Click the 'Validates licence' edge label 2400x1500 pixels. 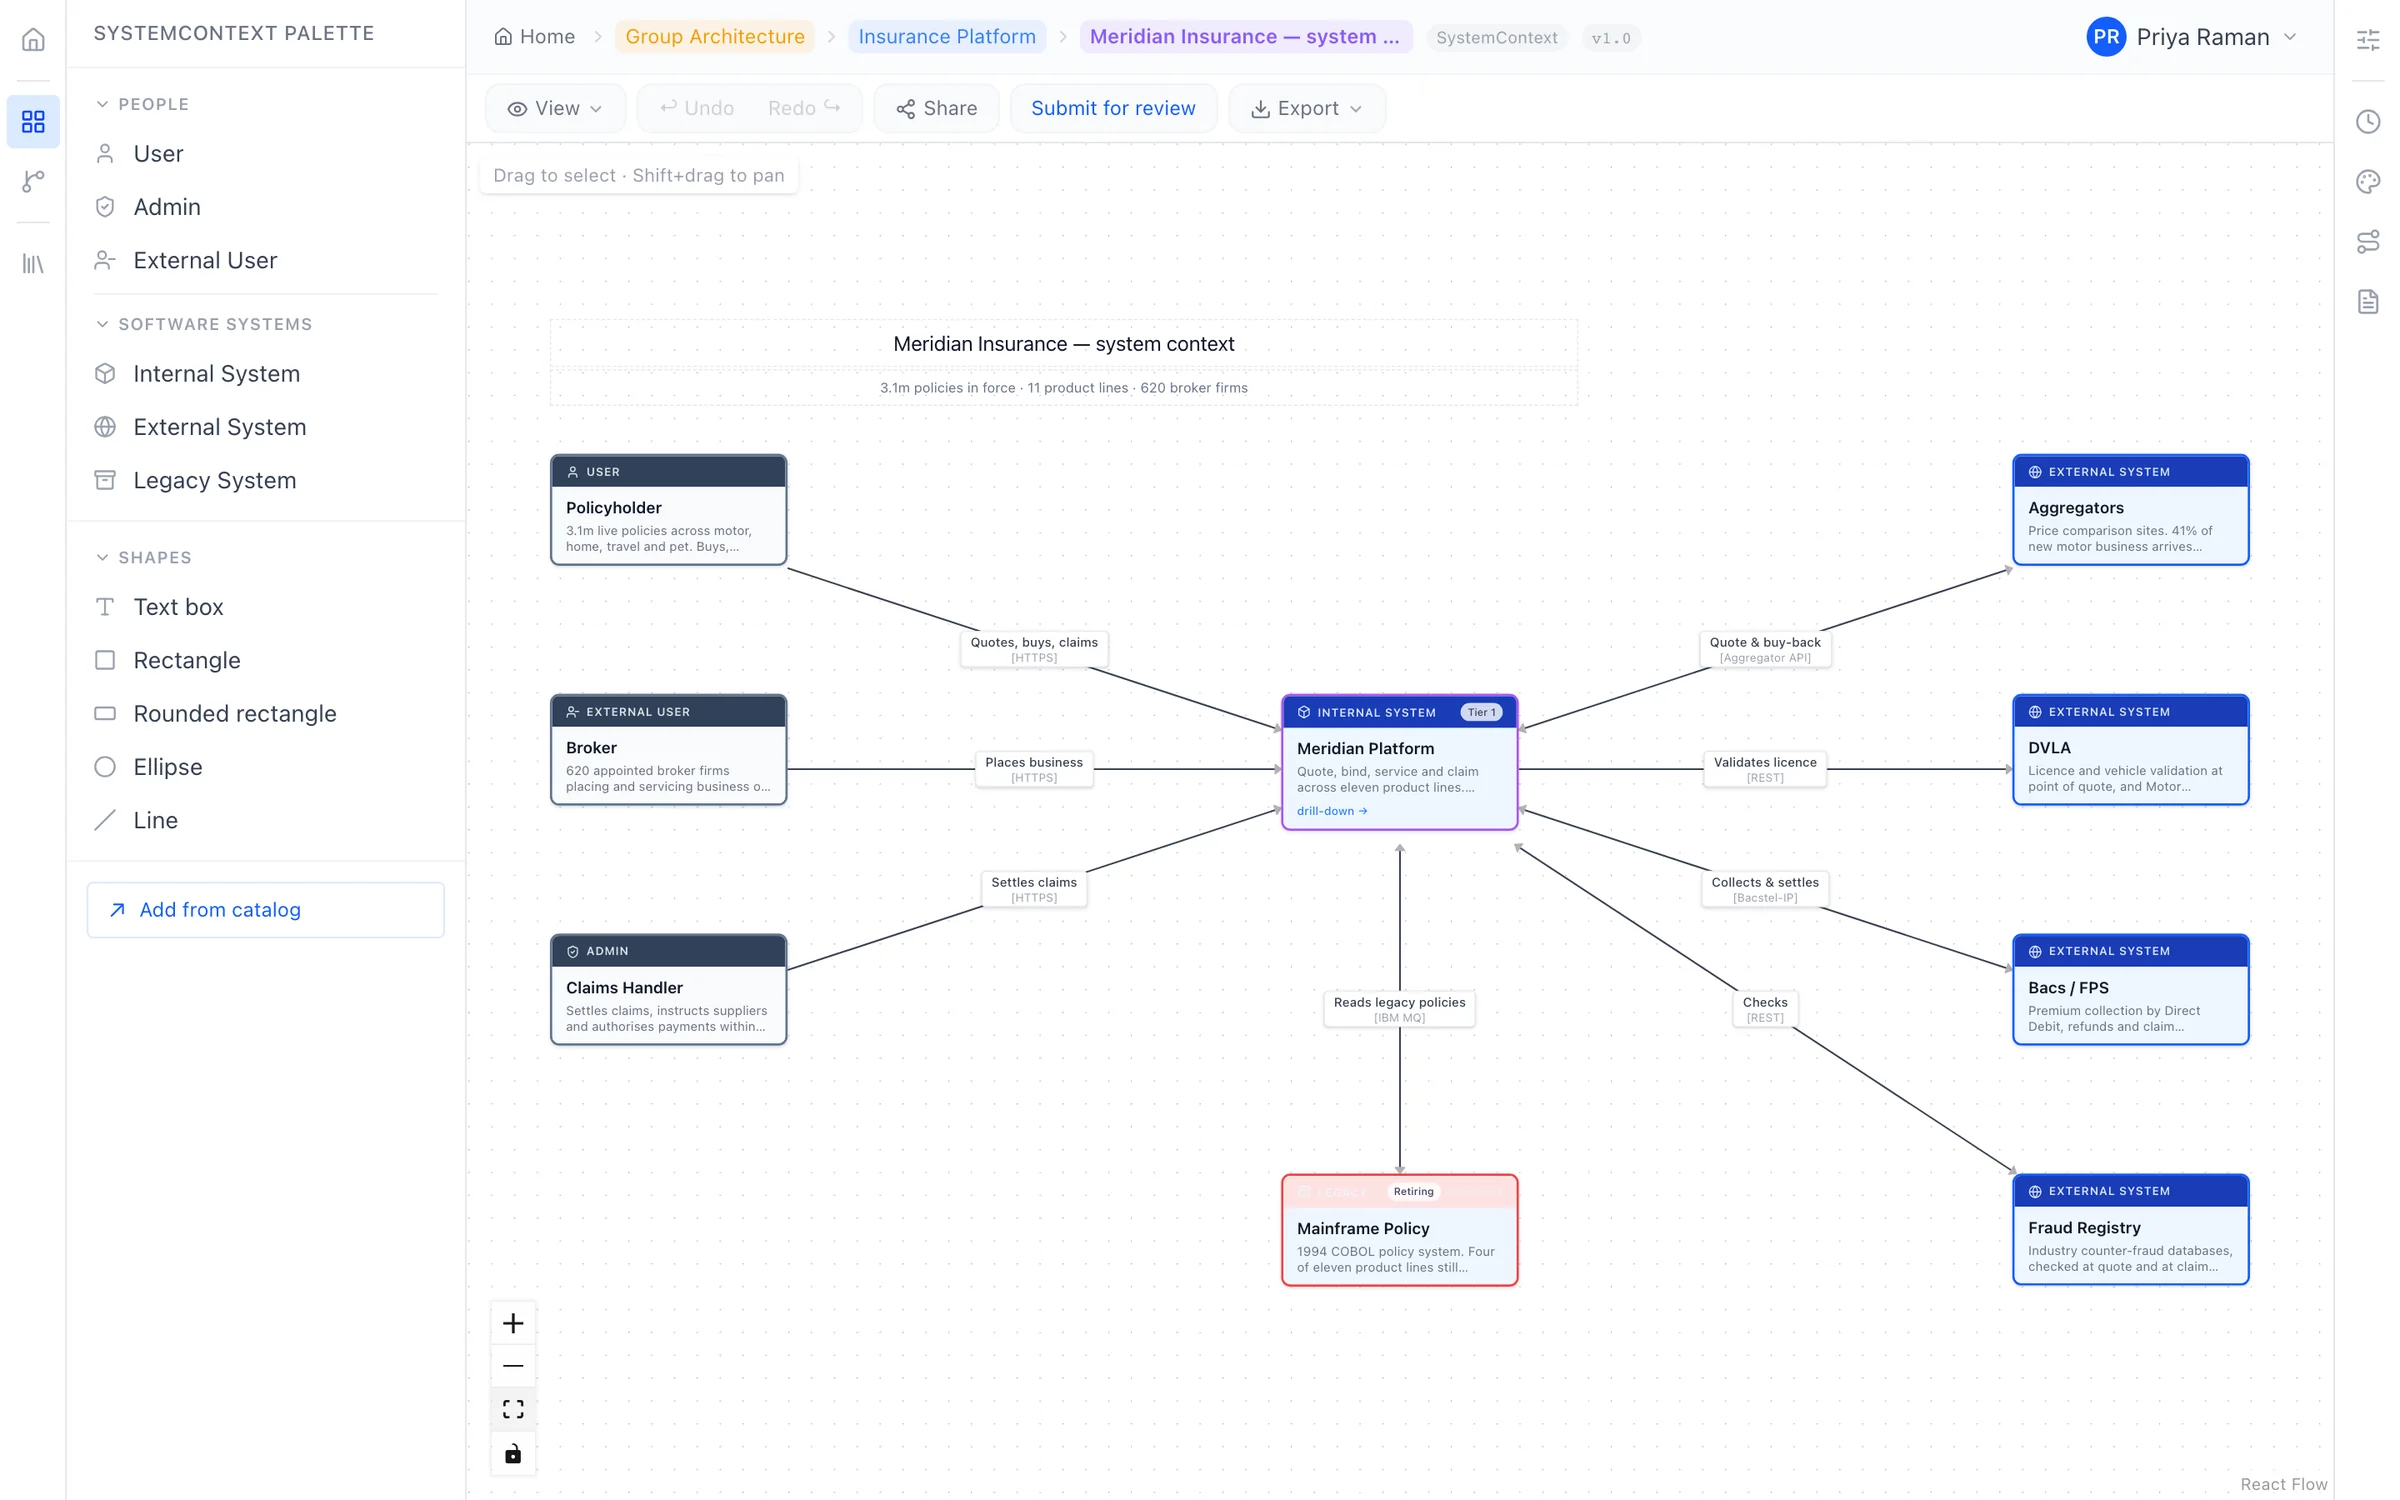[x=1765, y=769]
